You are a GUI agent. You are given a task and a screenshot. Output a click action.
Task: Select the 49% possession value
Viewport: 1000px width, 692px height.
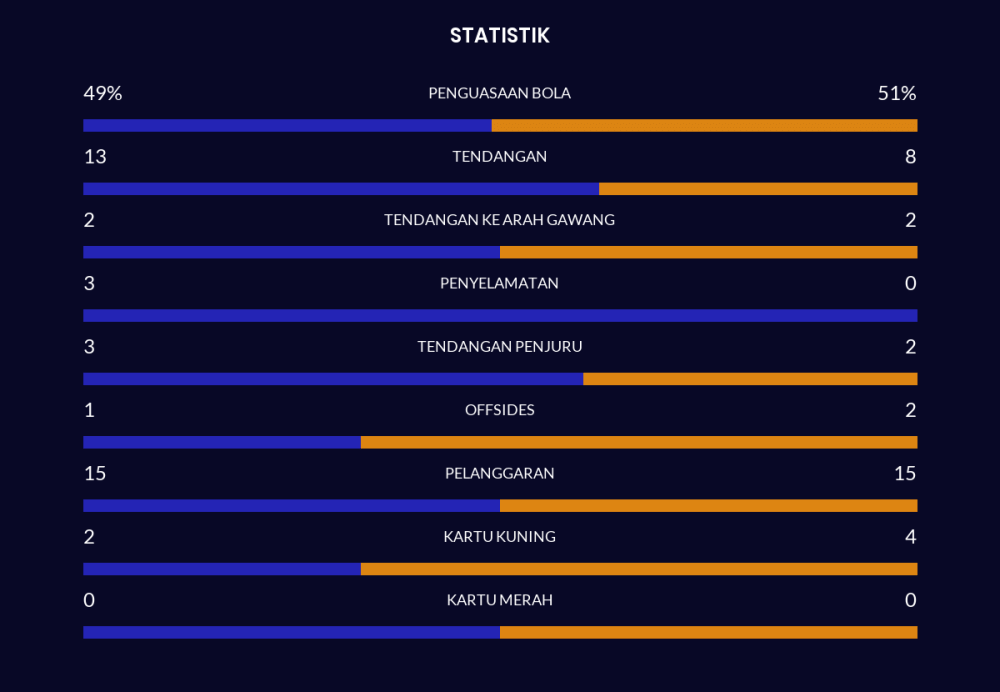coord(102,94)
